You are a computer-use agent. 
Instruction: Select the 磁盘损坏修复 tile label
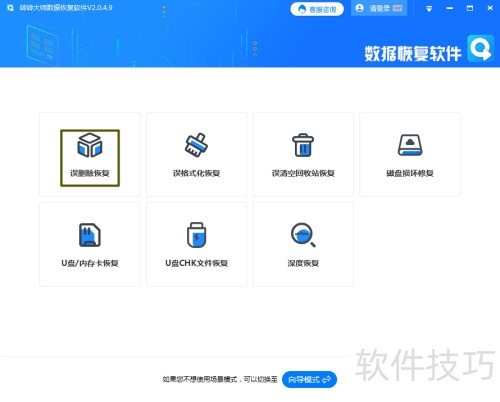pos(410,173)
